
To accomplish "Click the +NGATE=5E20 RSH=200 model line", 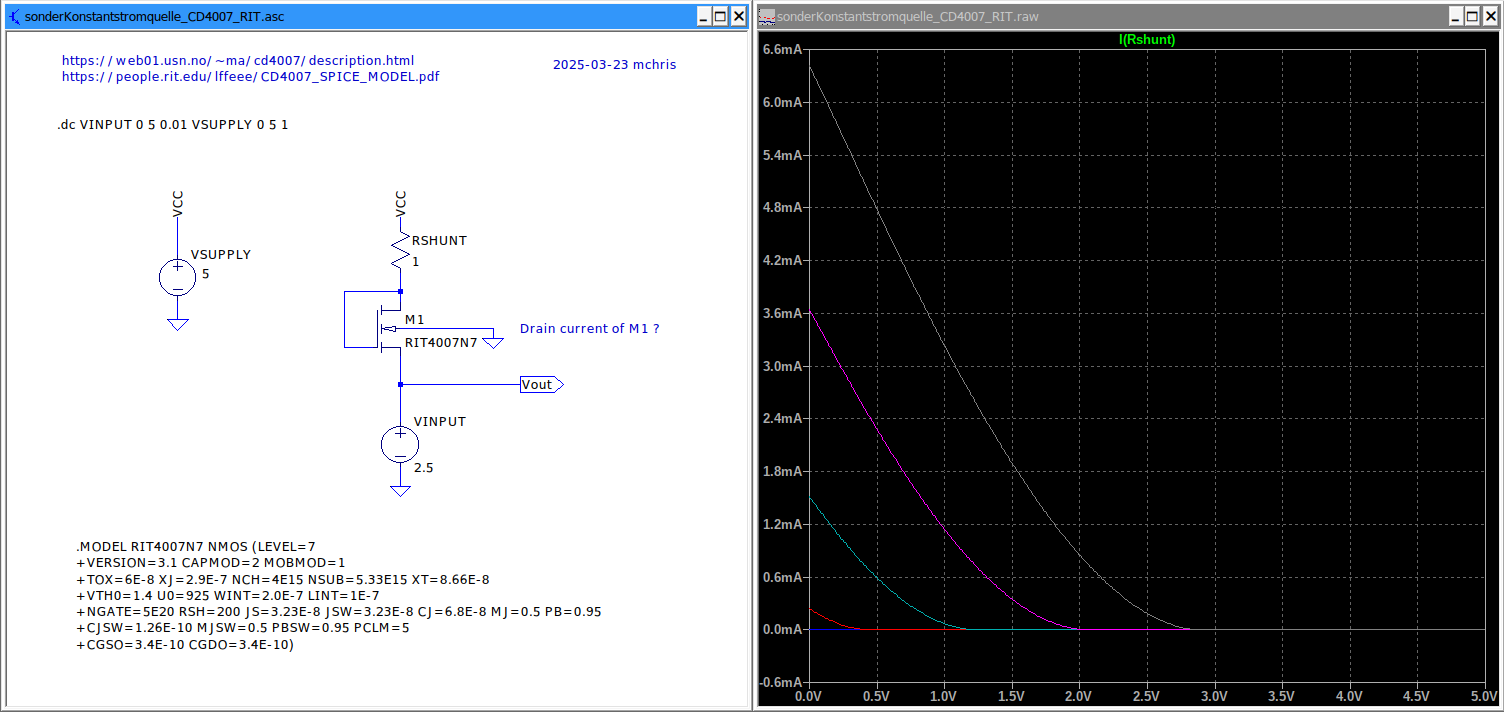I will point(339,611).
